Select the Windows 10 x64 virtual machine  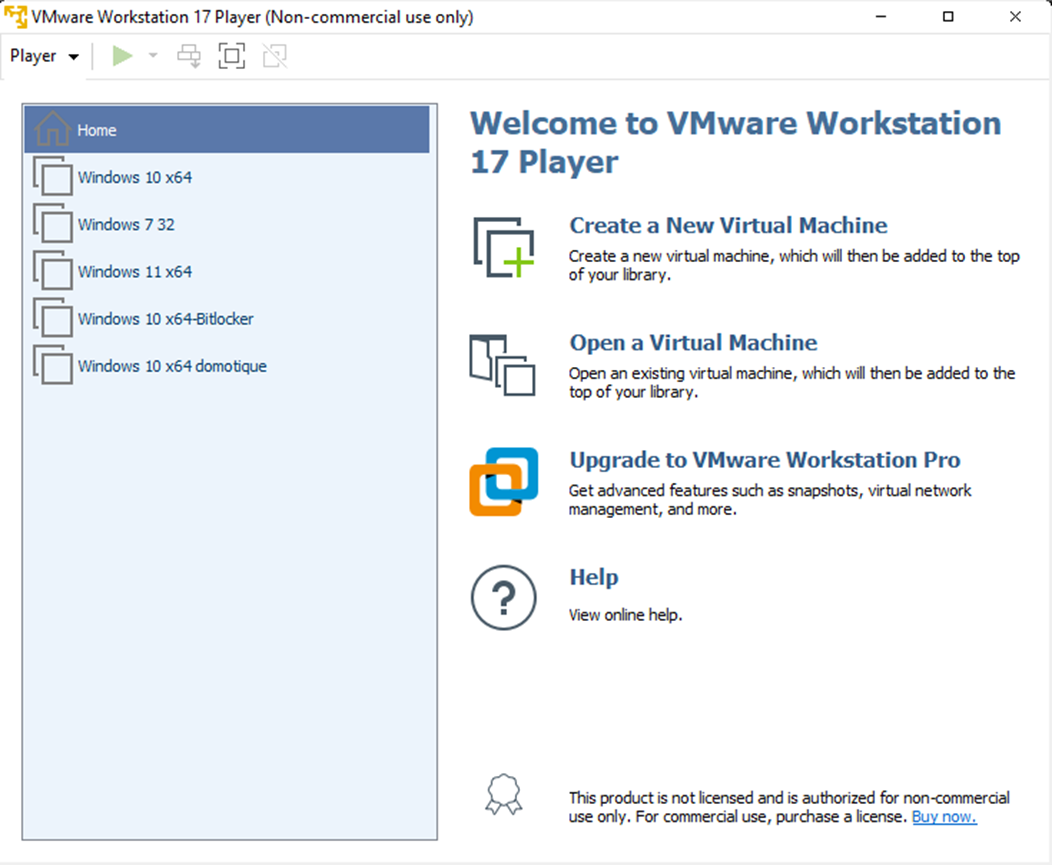[x=227, y=177]
